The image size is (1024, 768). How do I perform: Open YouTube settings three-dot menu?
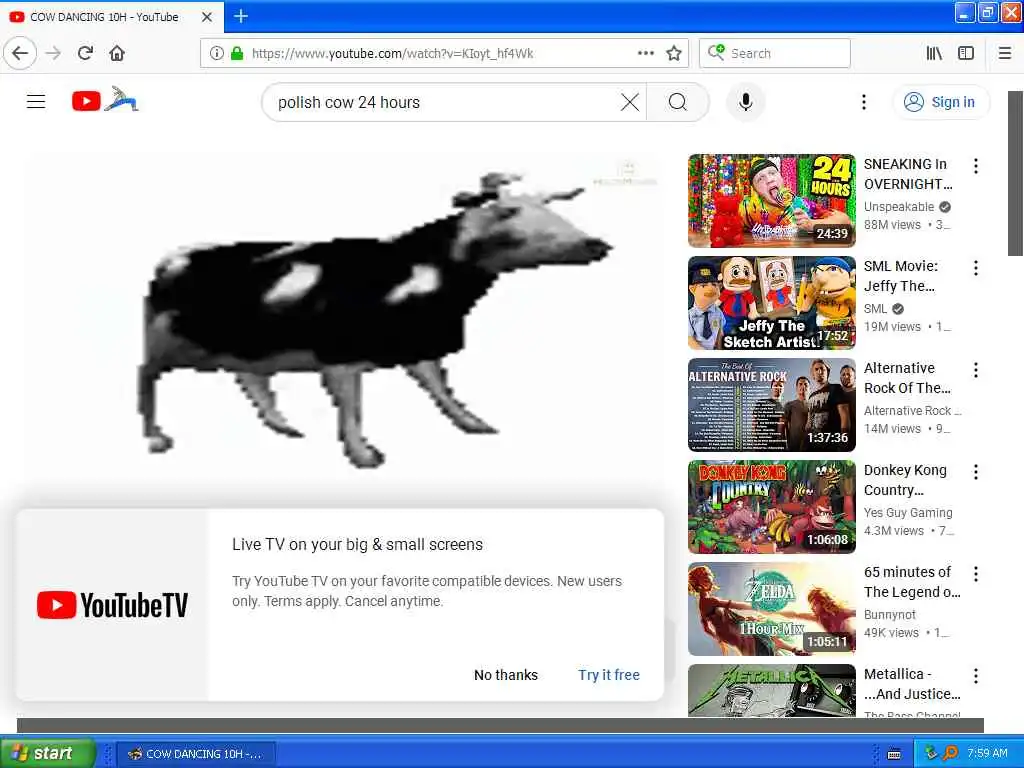tap(864, 102)
